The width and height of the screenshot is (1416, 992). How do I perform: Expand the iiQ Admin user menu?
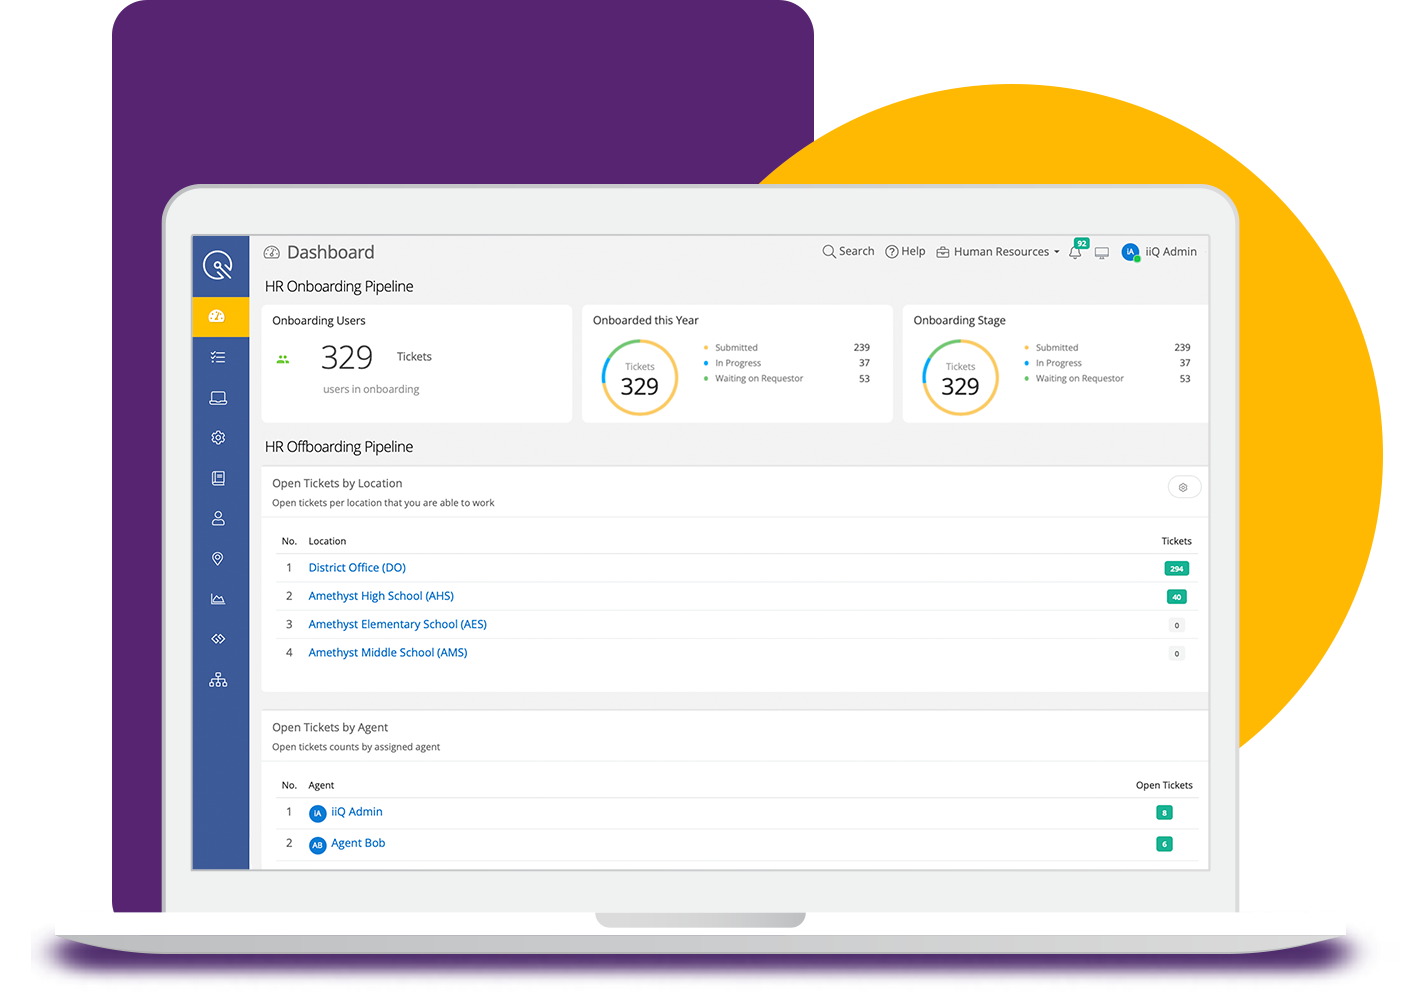click(1159, 251)
